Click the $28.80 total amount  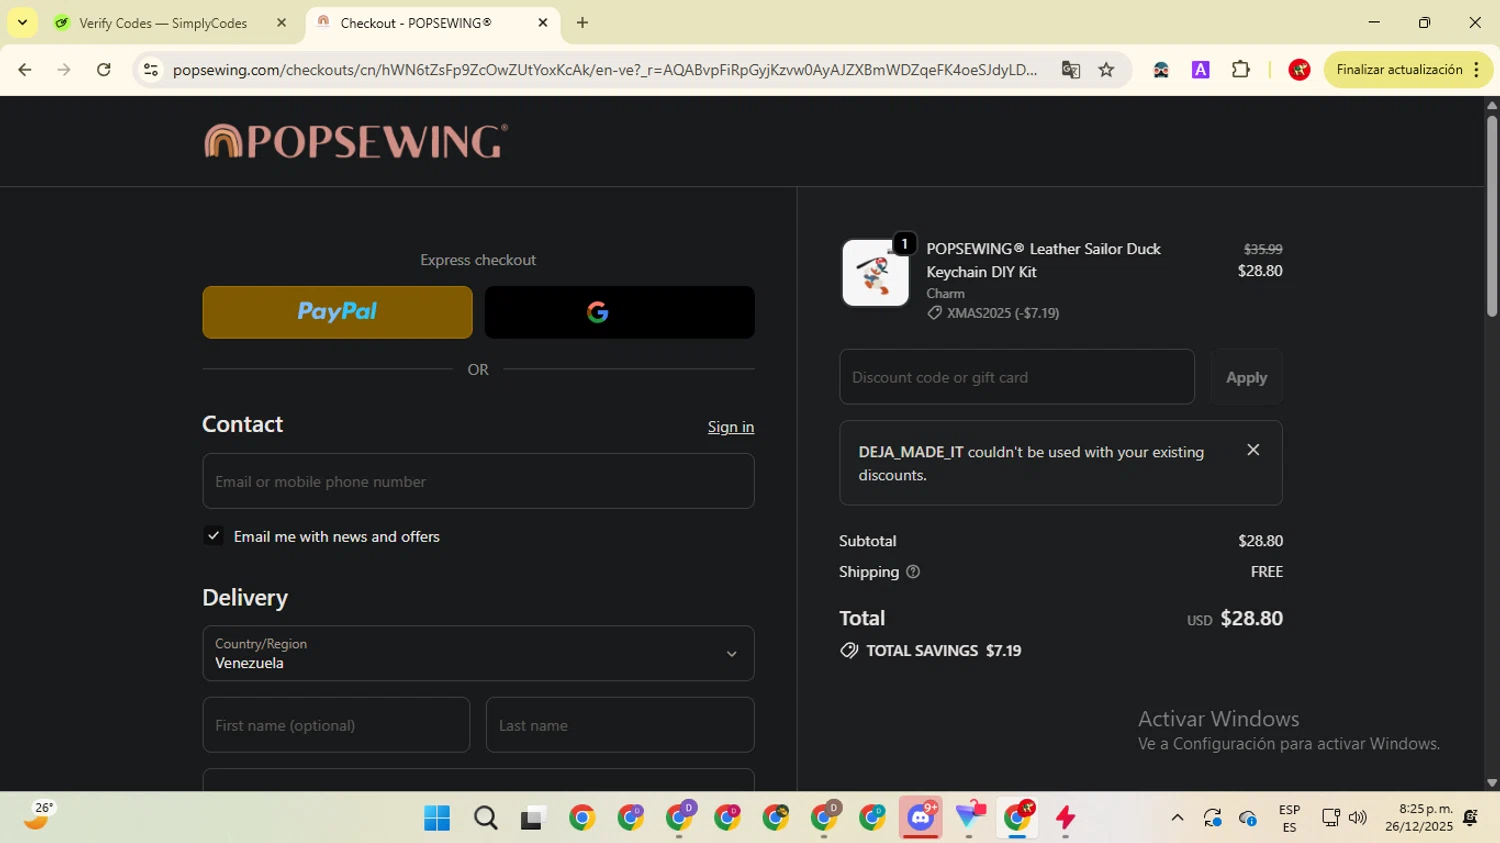1251,618
